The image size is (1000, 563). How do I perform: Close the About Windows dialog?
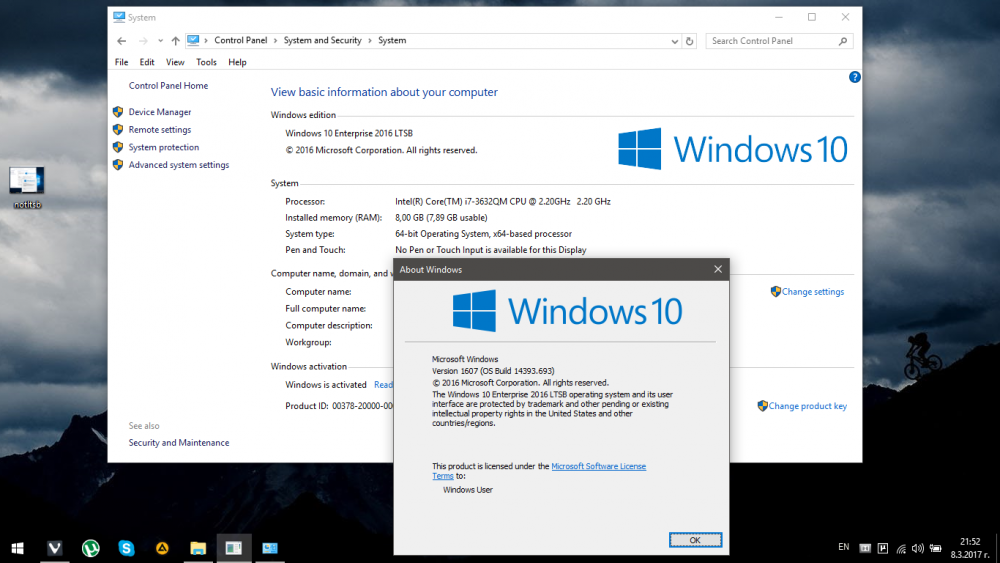pyautogui.click(x=717, y=269)
